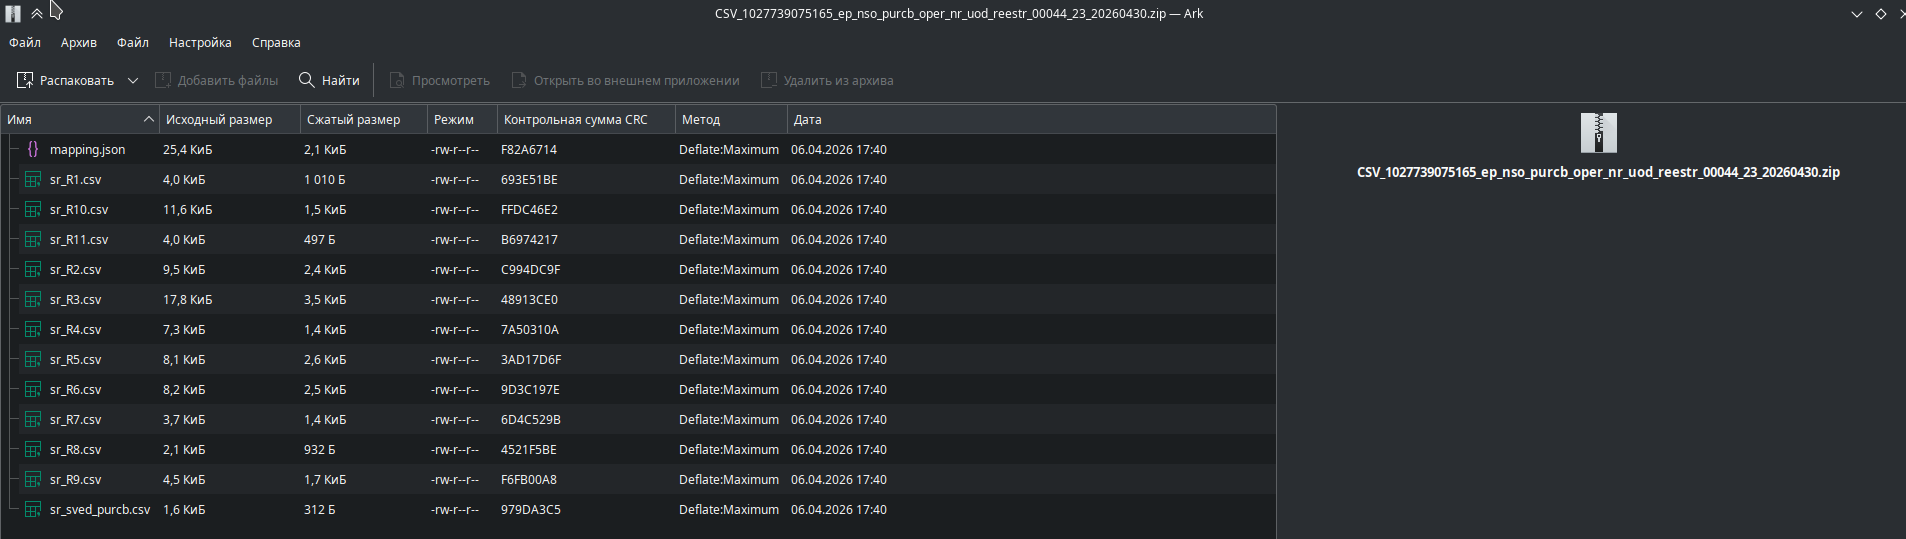Click the zip archive icon in preview panel
Image resolution: width=1906 pixels, height=539 pixels.
coord(1598,132)
